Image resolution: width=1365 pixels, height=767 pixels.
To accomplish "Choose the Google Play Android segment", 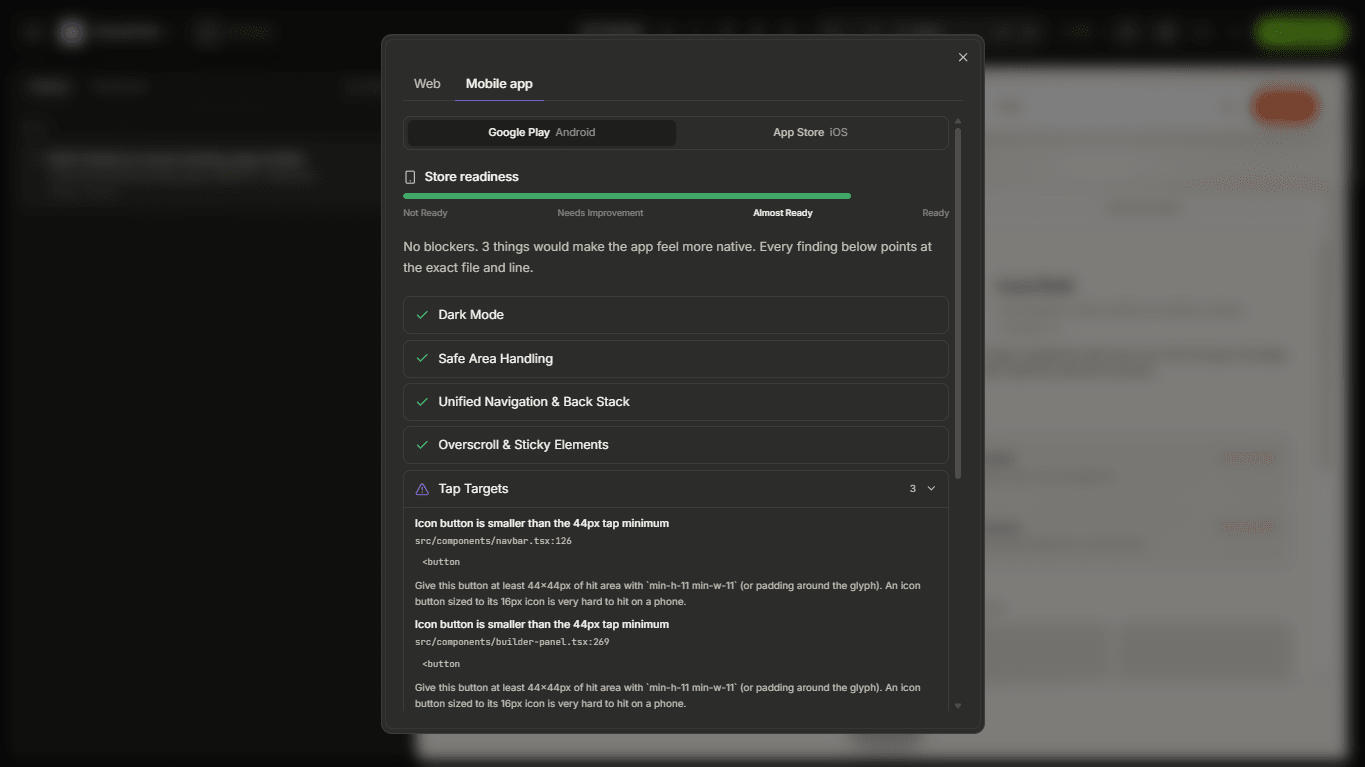I will [x=542, y=132].
